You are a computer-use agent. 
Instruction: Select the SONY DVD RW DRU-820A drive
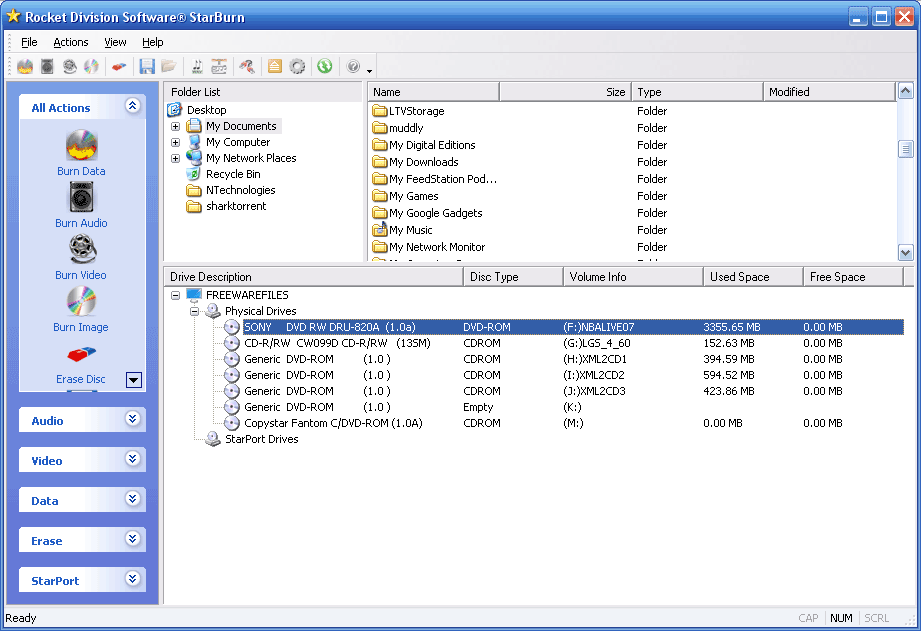[573, 327]
